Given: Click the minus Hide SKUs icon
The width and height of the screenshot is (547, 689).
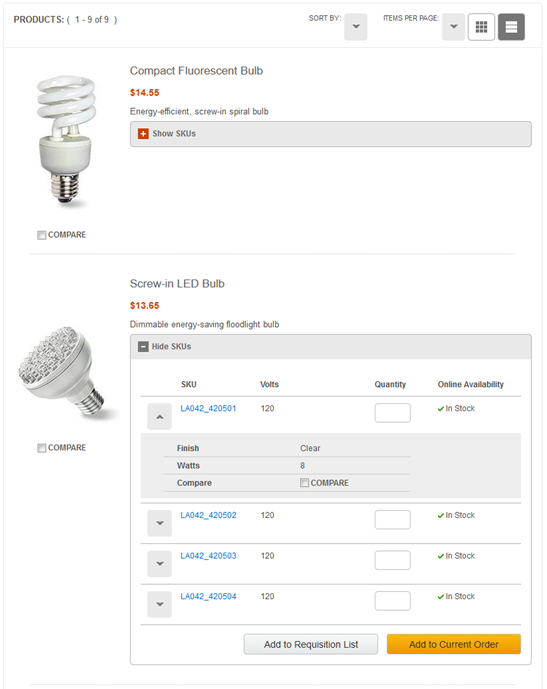Looking at the screenshot, I should pos(143,347).
